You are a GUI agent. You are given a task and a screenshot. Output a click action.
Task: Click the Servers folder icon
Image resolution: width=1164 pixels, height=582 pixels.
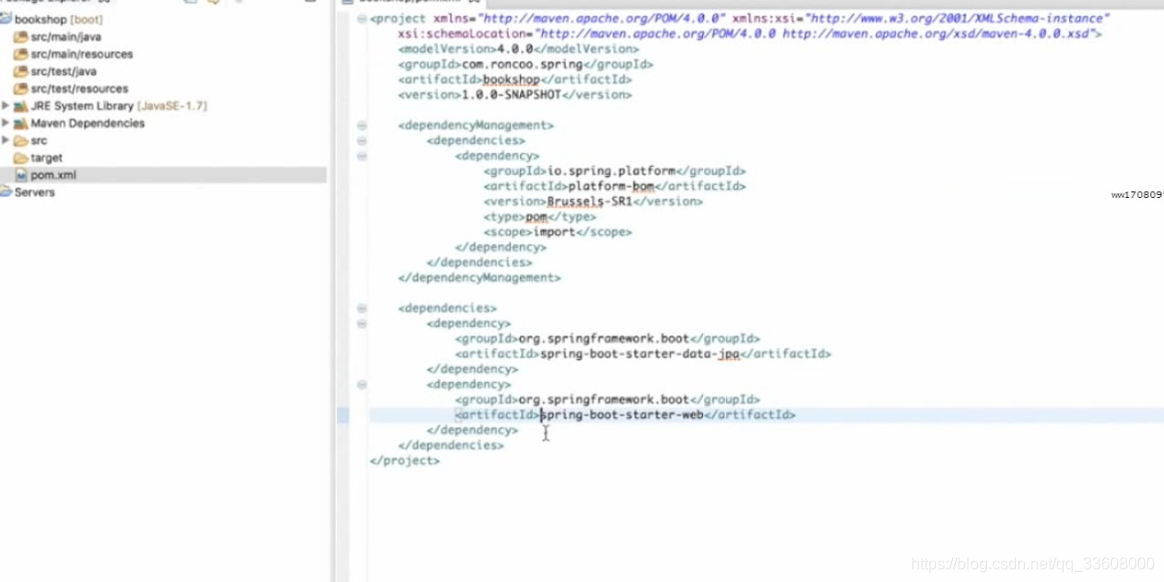coord(6,192)
